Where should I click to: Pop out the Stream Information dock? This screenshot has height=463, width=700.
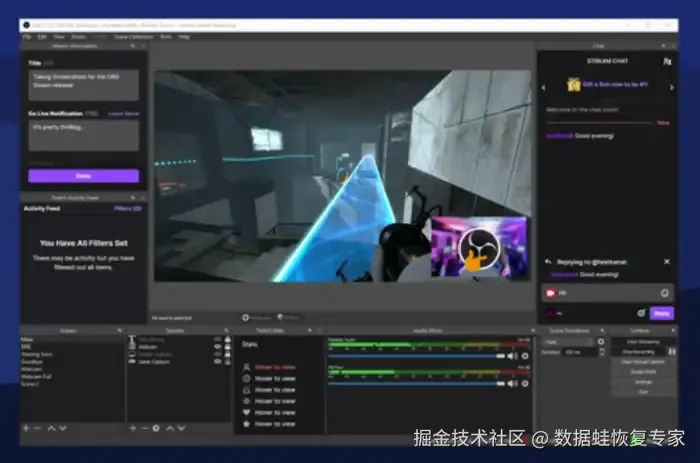pyautogui.click(x=133, y=46)
